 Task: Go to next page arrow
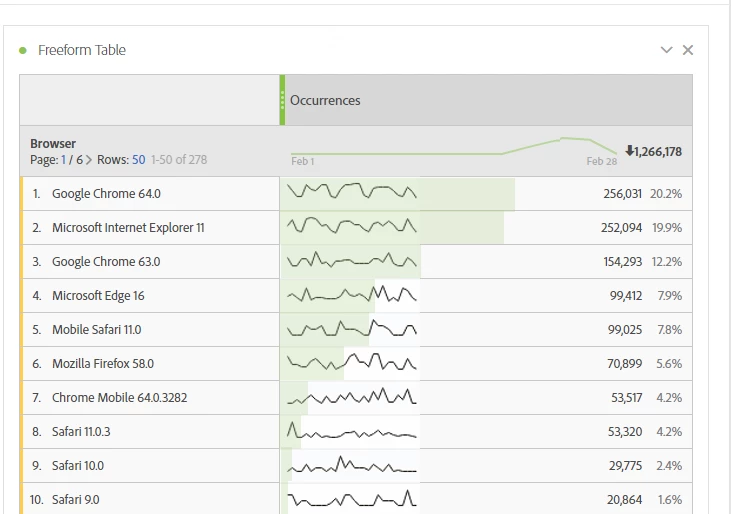[89, 160]
